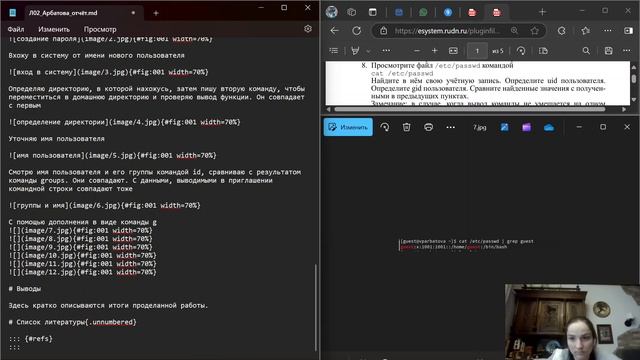Image resolution: width=640 pixels, height=360 pixels.
Task: Click the Notepad vertical scrollbar
Action: [316, 308]
